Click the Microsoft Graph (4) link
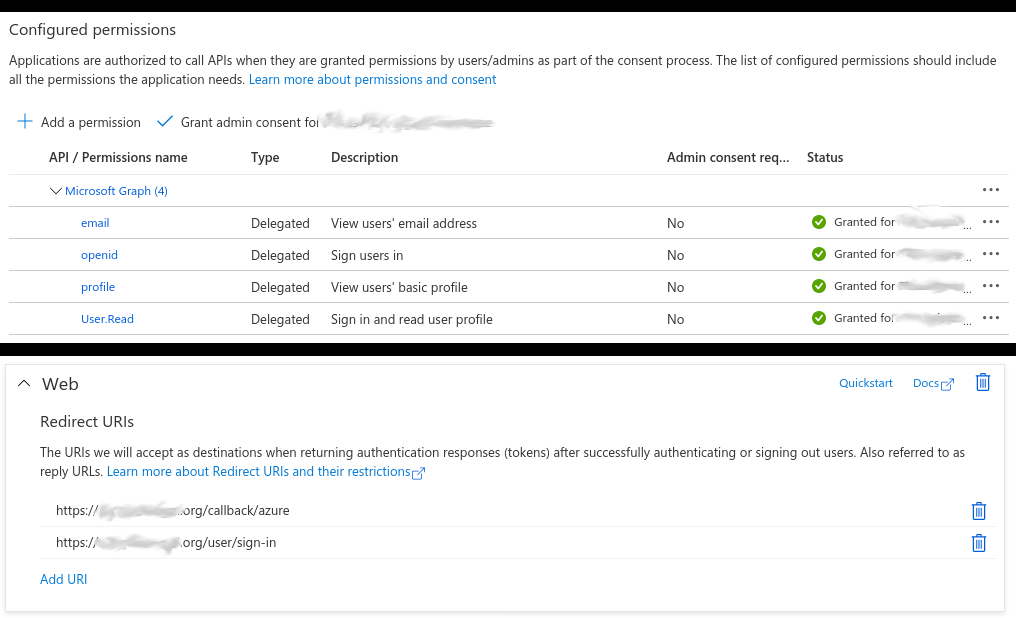The image size is (1016, 618). tap(116, 191)
